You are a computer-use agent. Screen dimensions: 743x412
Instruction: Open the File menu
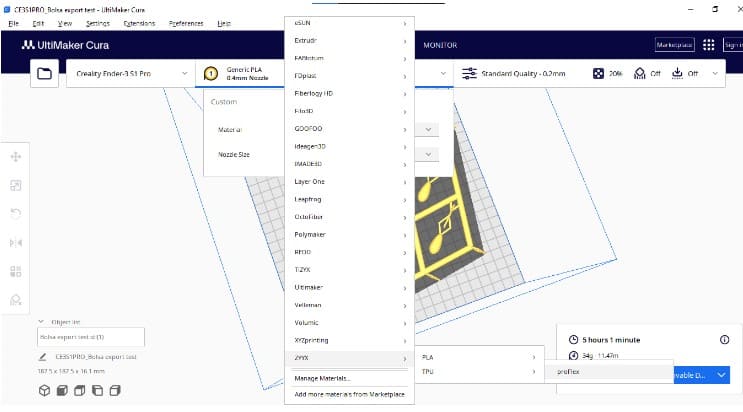[x=13, y=23]
